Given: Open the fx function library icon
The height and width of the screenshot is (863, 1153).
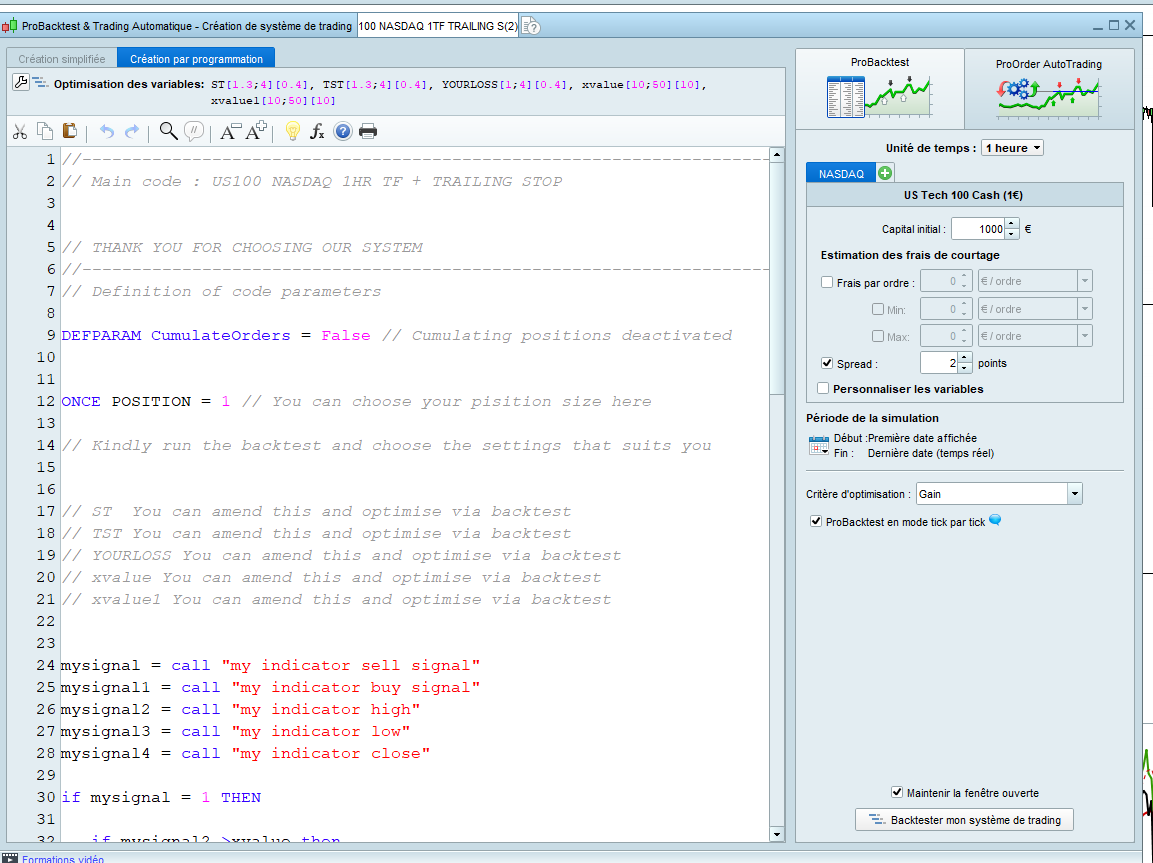Looking at the screenshot, I should [x=317, y=131].
